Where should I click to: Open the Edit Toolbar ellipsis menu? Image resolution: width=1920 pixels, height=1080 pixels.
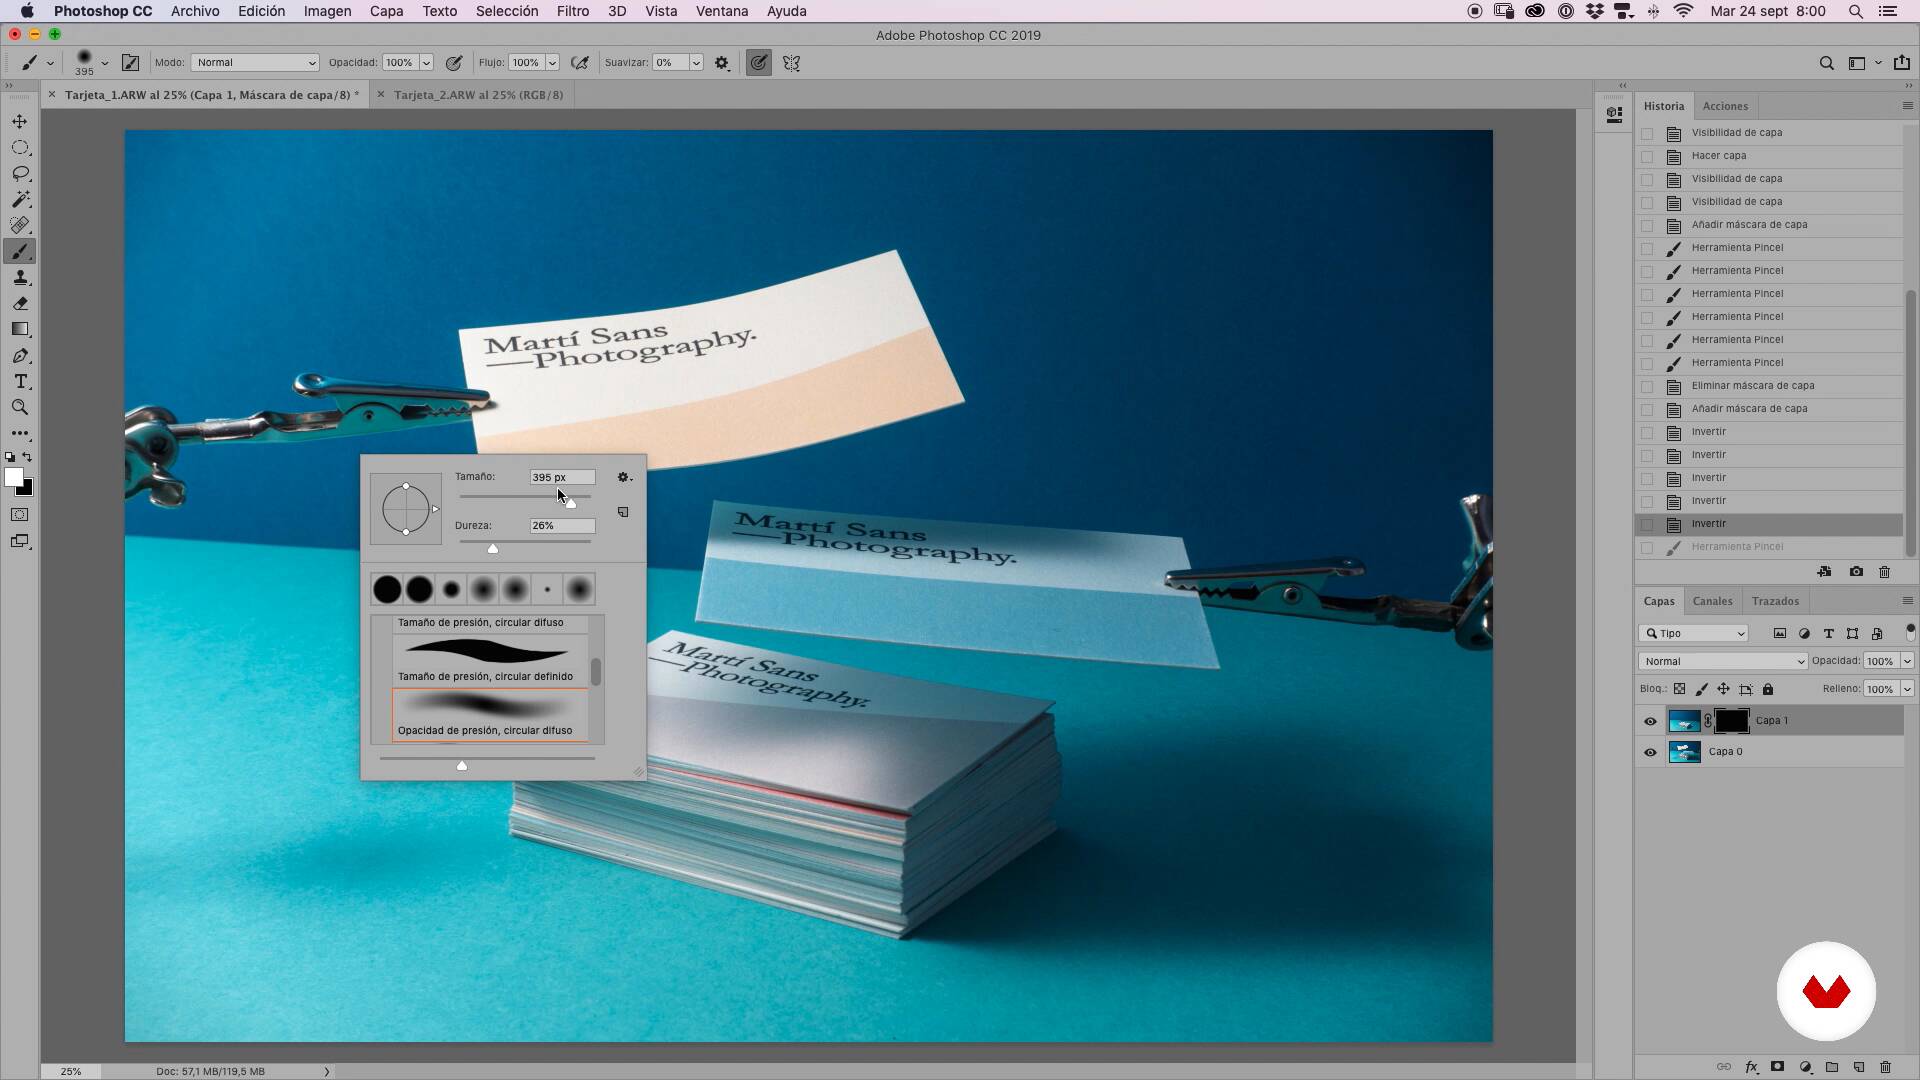[20, 434]
